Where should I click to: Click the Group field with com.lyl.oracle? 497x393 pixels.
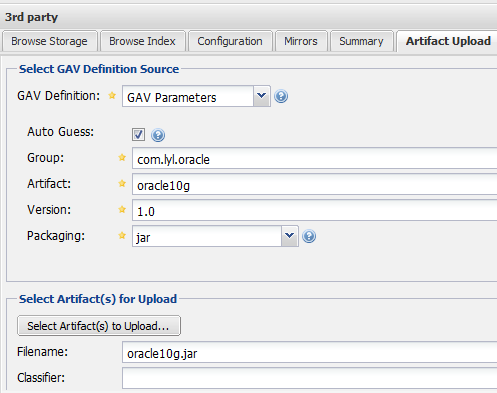[x=315, y=158]
